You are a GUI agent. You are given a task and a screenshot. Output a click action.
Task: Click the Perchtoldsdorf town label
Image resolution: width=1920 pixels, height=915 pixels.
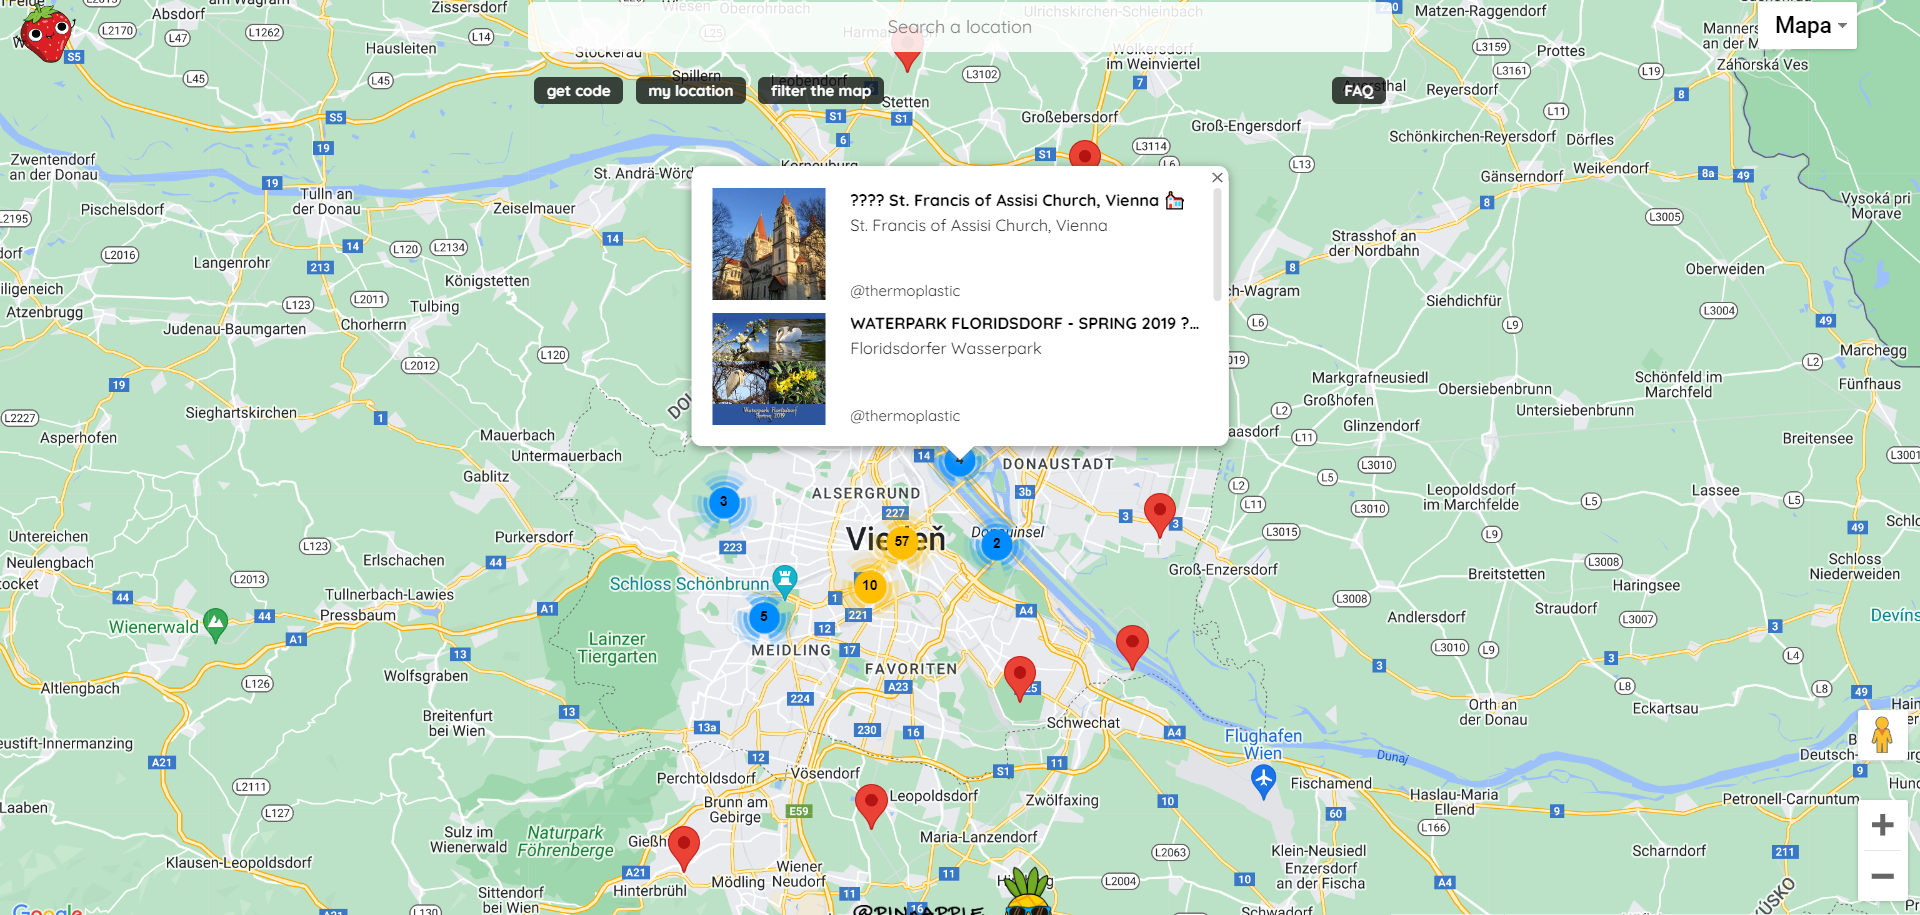point(706,778)
